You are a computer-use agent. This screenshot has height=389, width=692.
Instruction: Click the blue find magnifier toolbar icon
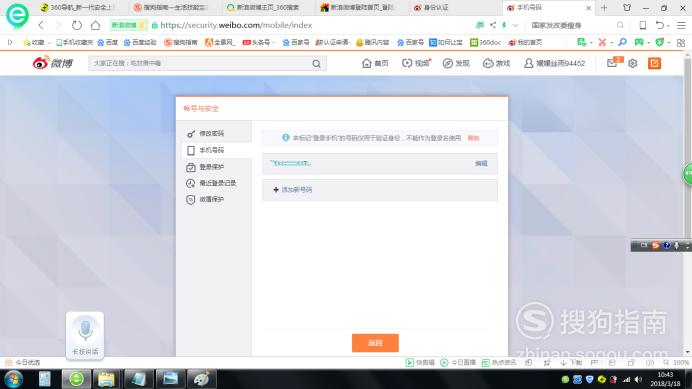[622, 42]
